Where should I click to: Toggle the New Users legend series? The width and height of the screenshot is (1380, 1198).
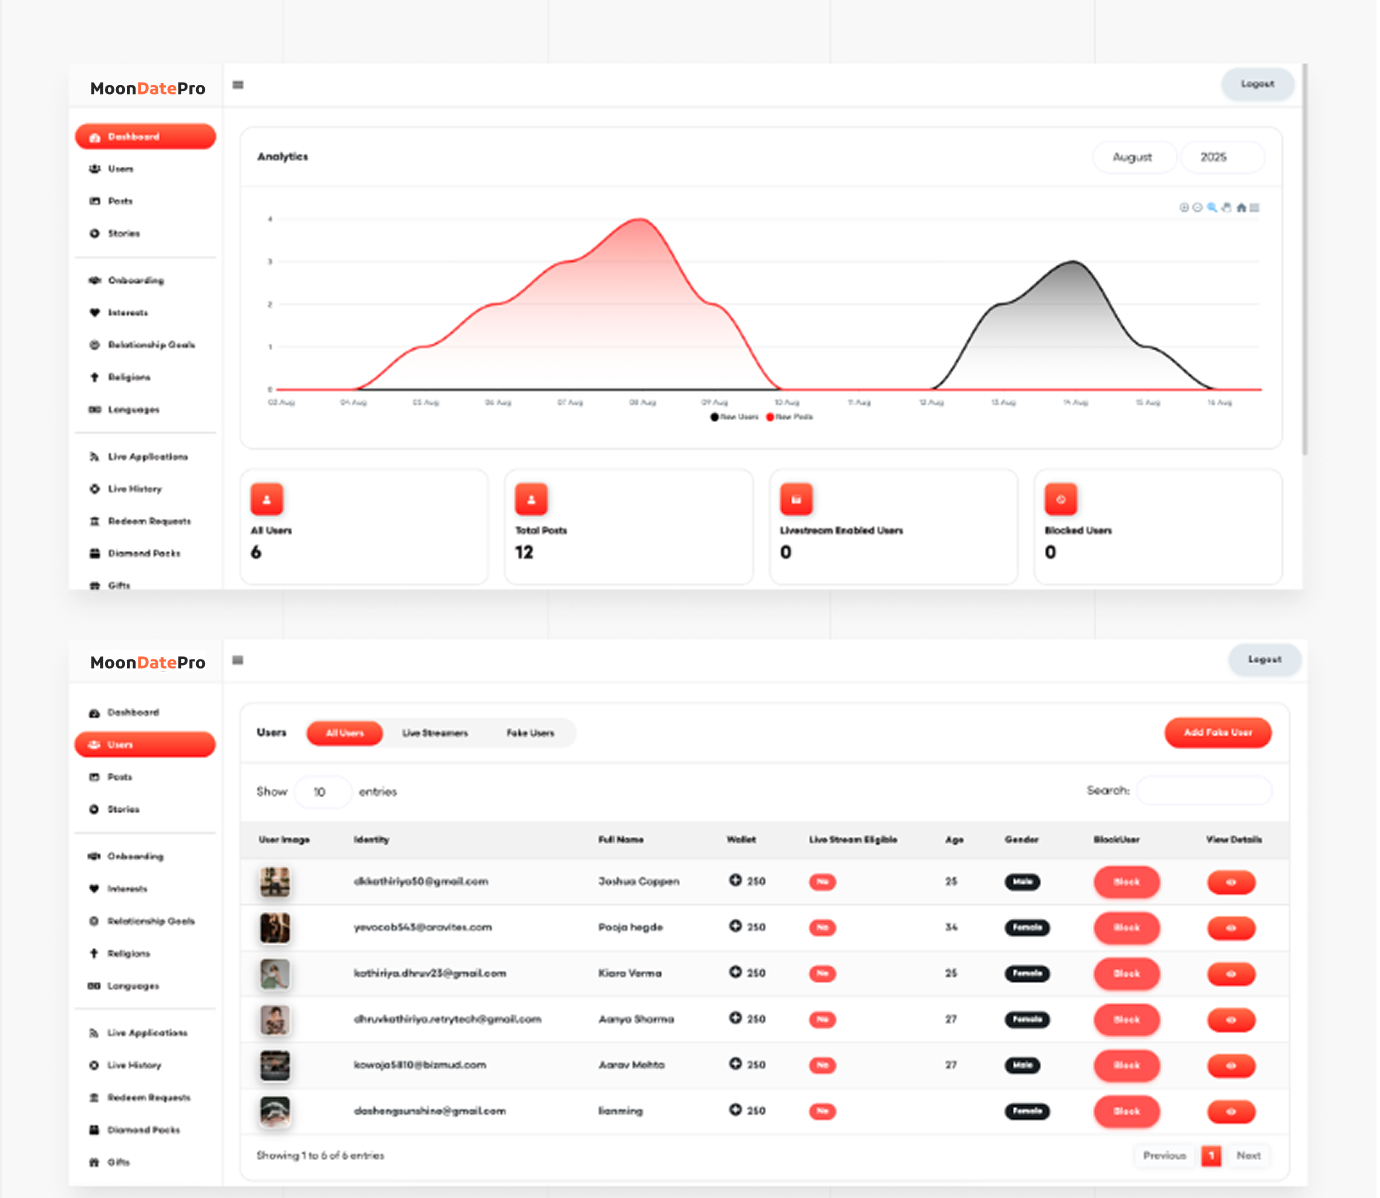pos(735,417)
